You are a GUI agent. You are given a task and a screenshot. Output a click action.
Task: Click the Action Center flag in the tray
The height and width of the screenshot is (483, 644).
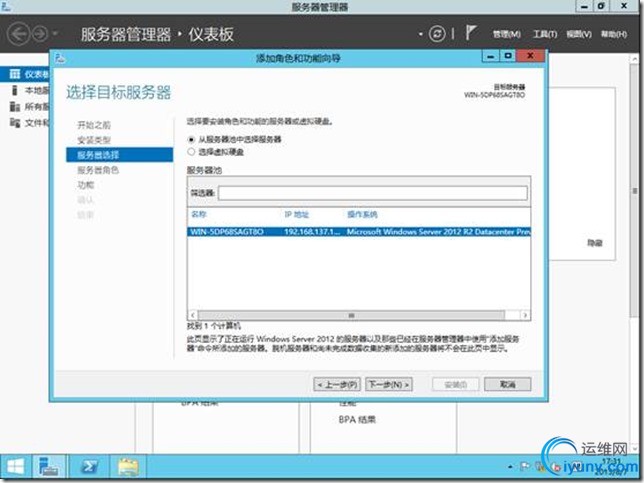click(524, 467)
